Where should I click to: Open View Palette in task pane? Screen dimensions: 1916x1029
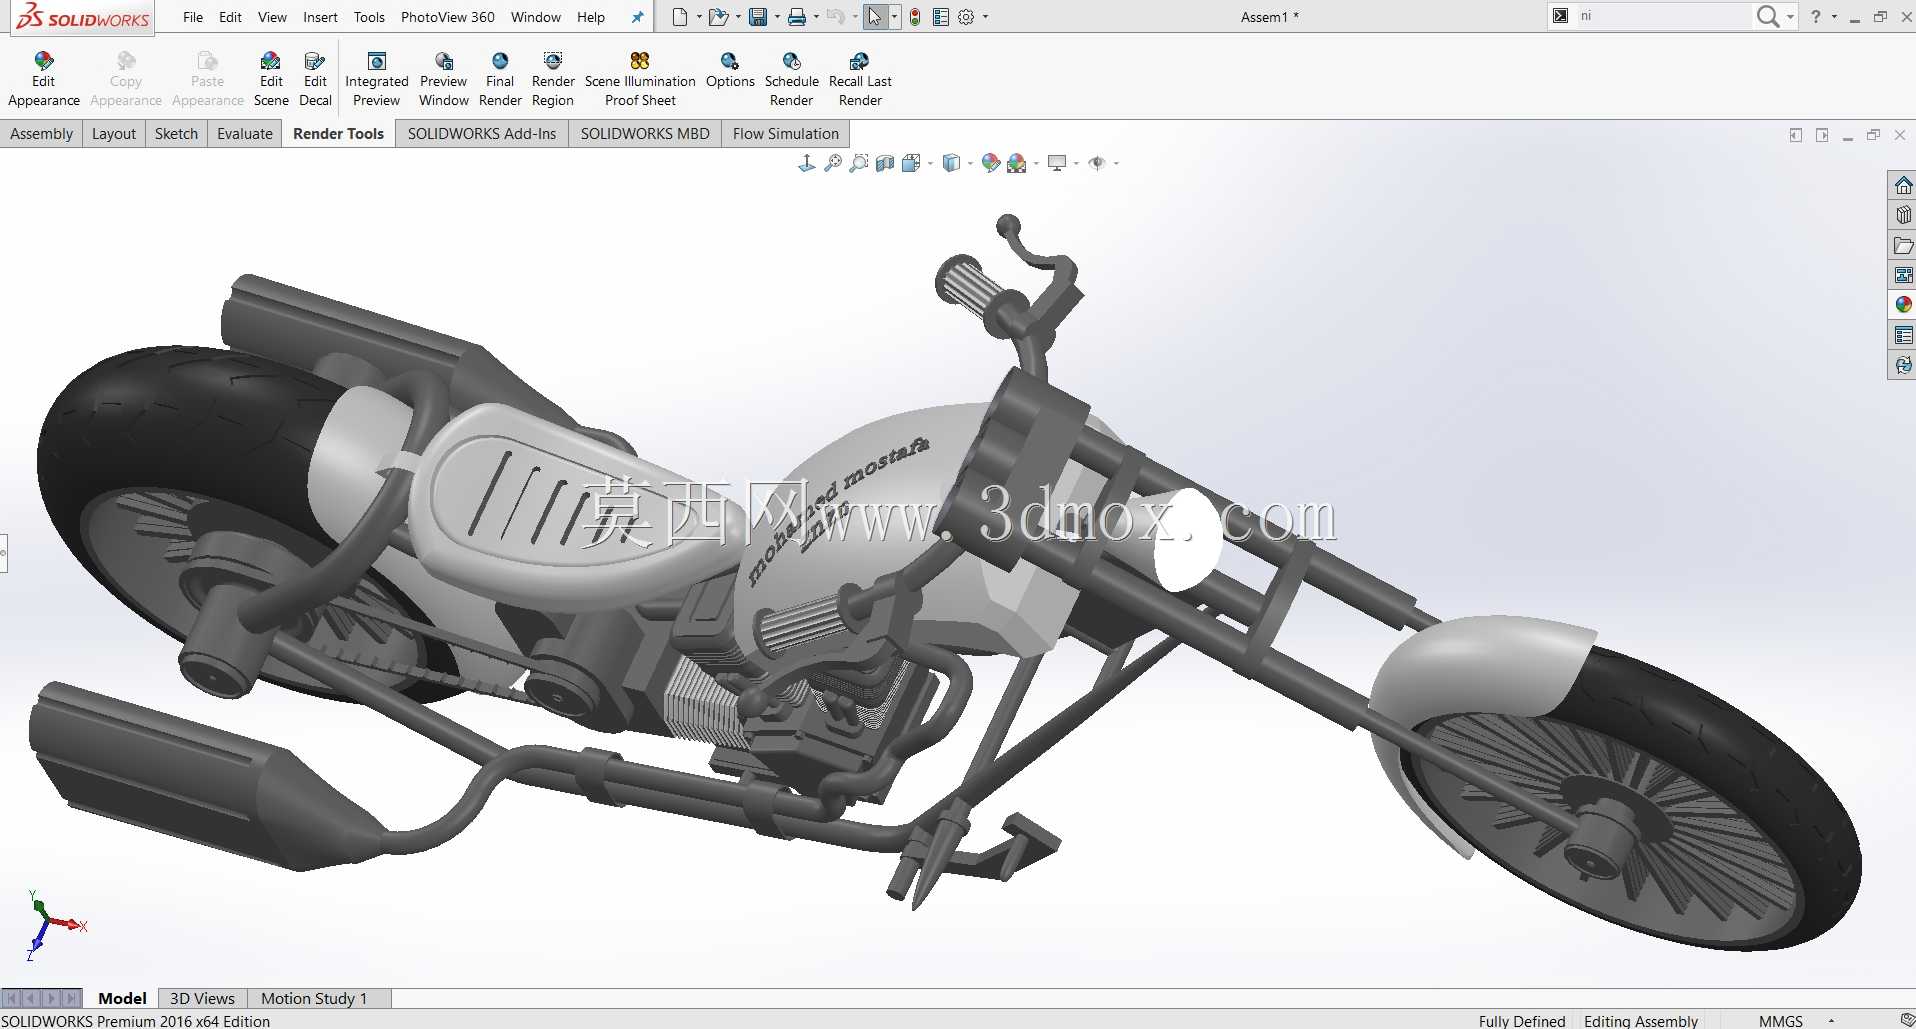click(1903, 275)
